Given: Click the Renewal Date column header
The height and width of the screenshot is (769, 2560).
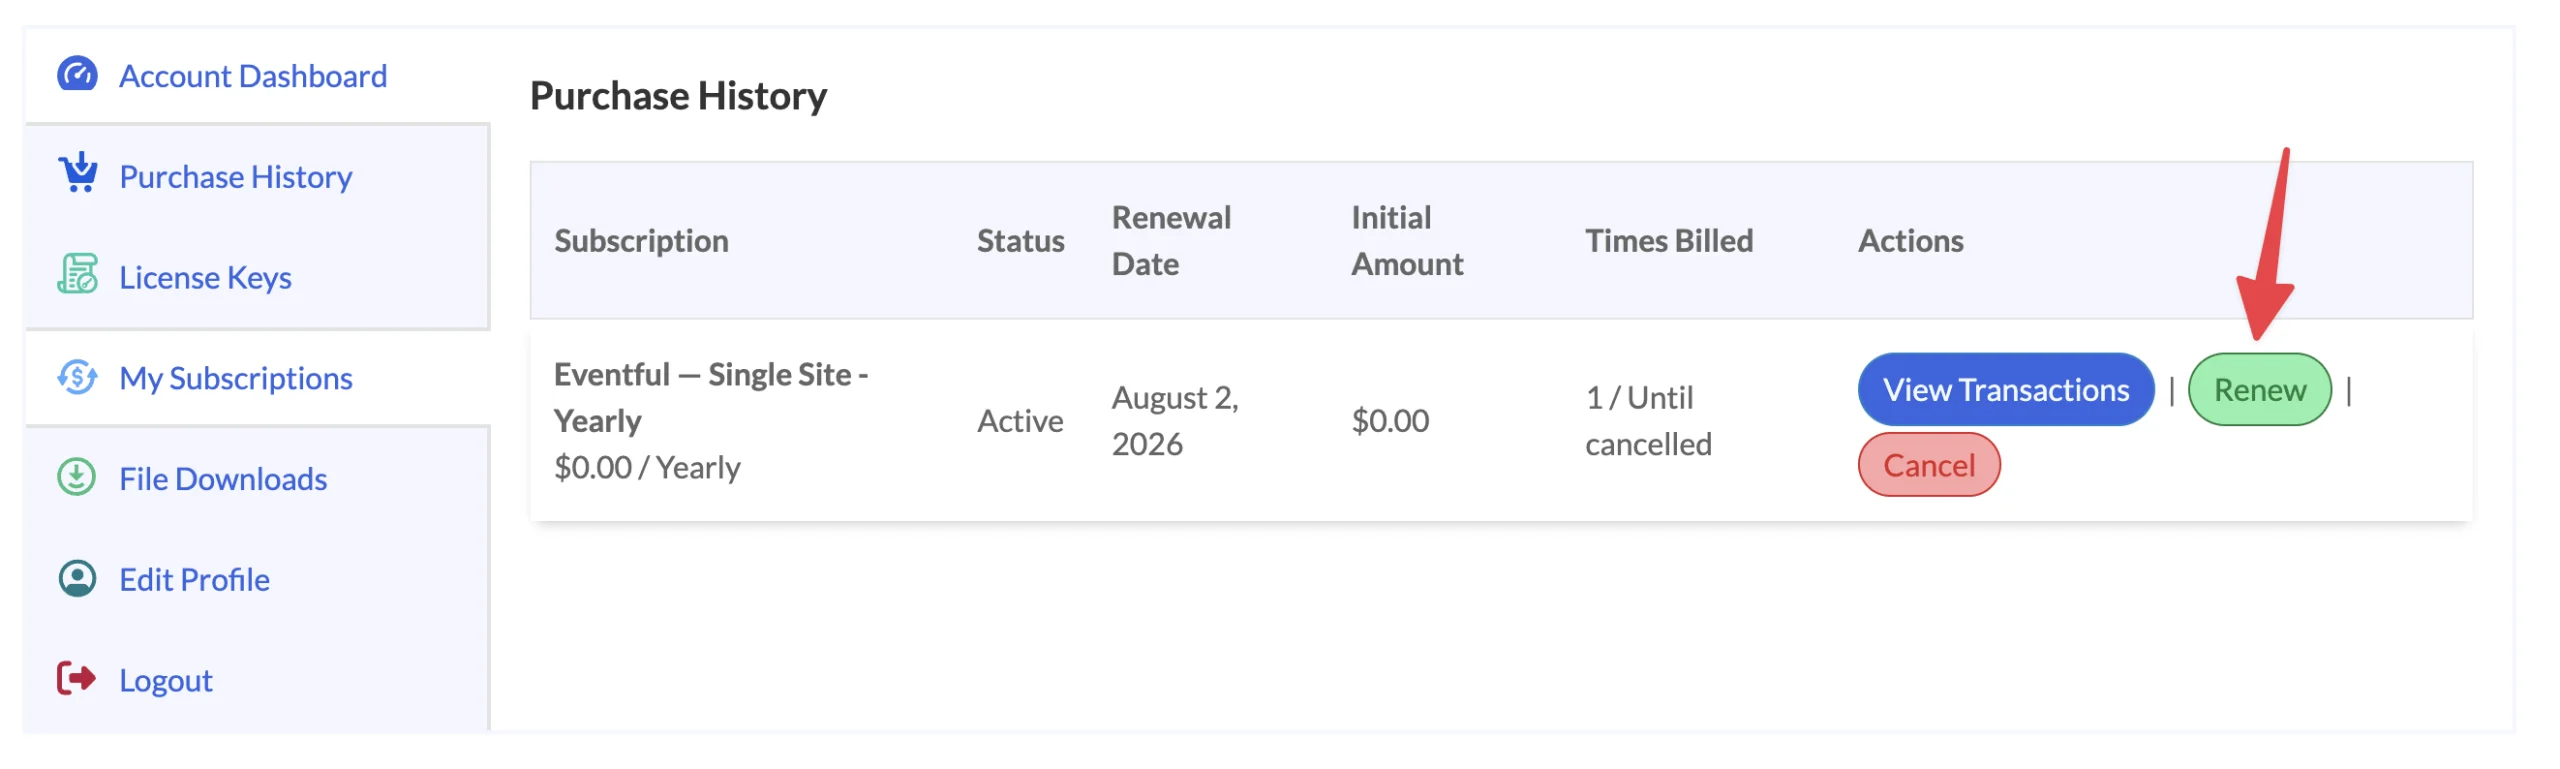Looking at the screenshot, I should (x=1171, y=241).
